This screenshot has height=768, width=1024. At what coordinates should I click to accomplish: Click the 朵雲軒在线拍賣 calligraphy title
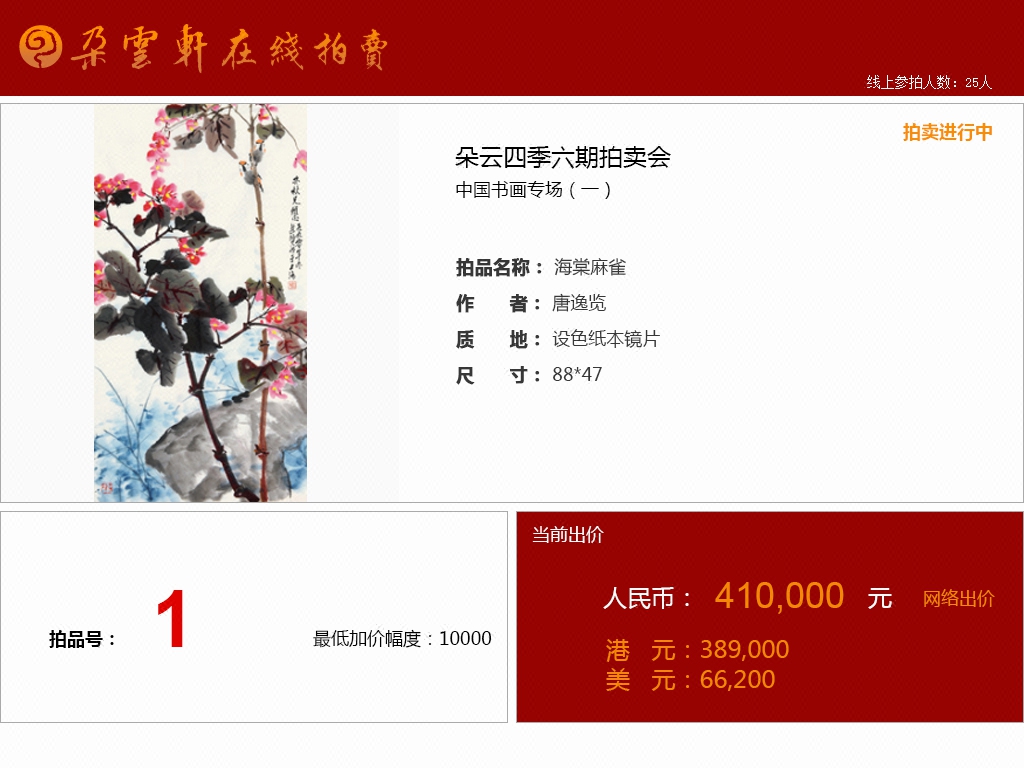[229, 48]
